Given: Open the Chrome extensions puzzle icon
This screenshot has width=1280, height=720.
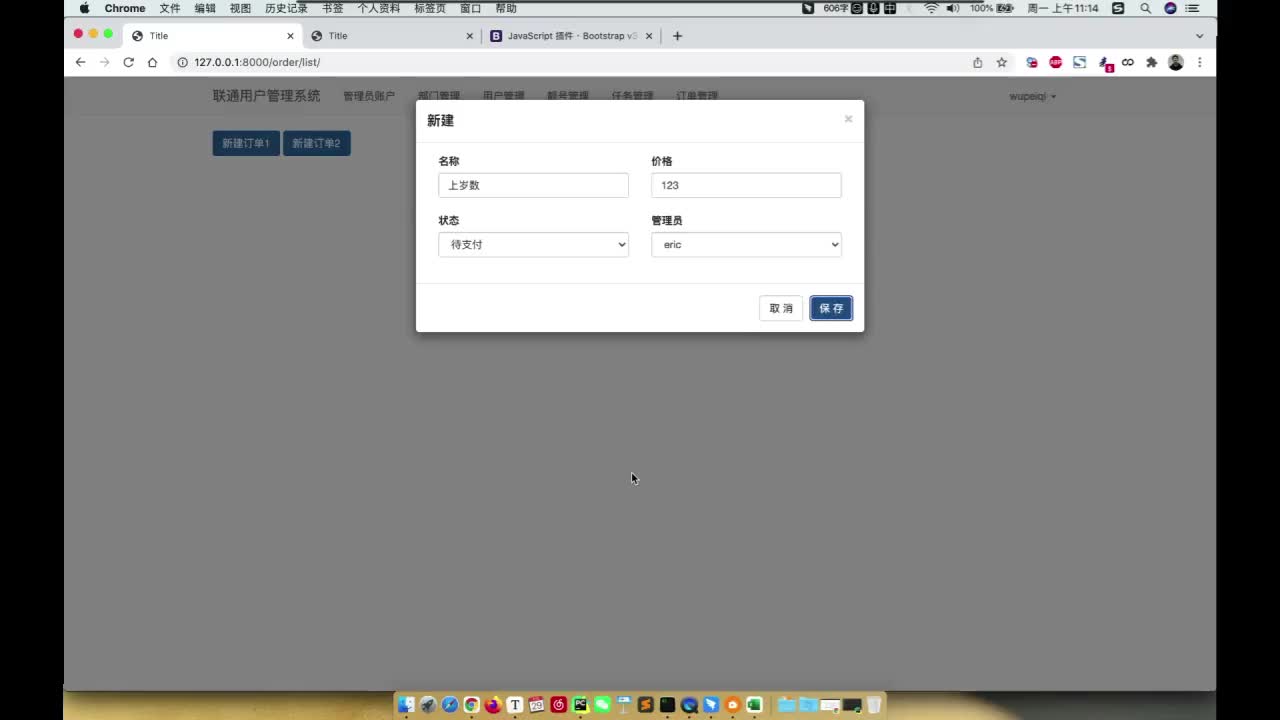Looking at the screenshot, I should (1151, 62).
